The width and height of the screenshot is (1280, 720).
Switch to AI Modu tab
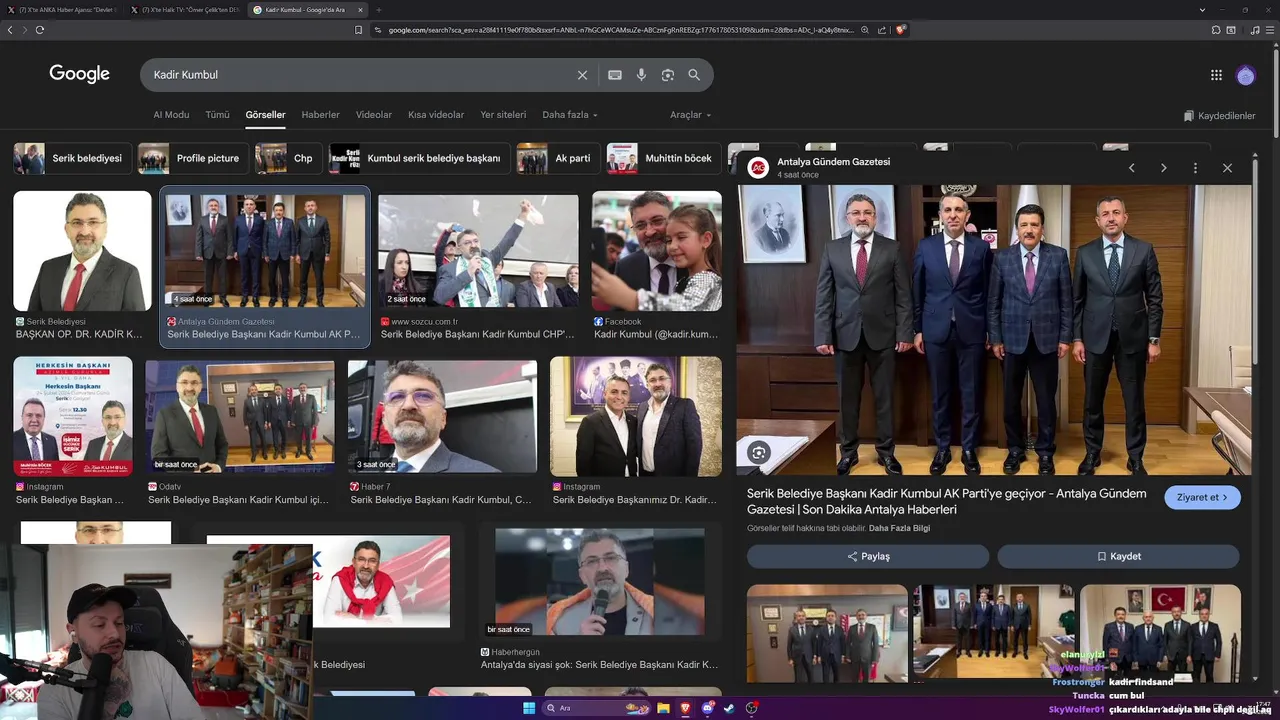(x=171, y=115)
